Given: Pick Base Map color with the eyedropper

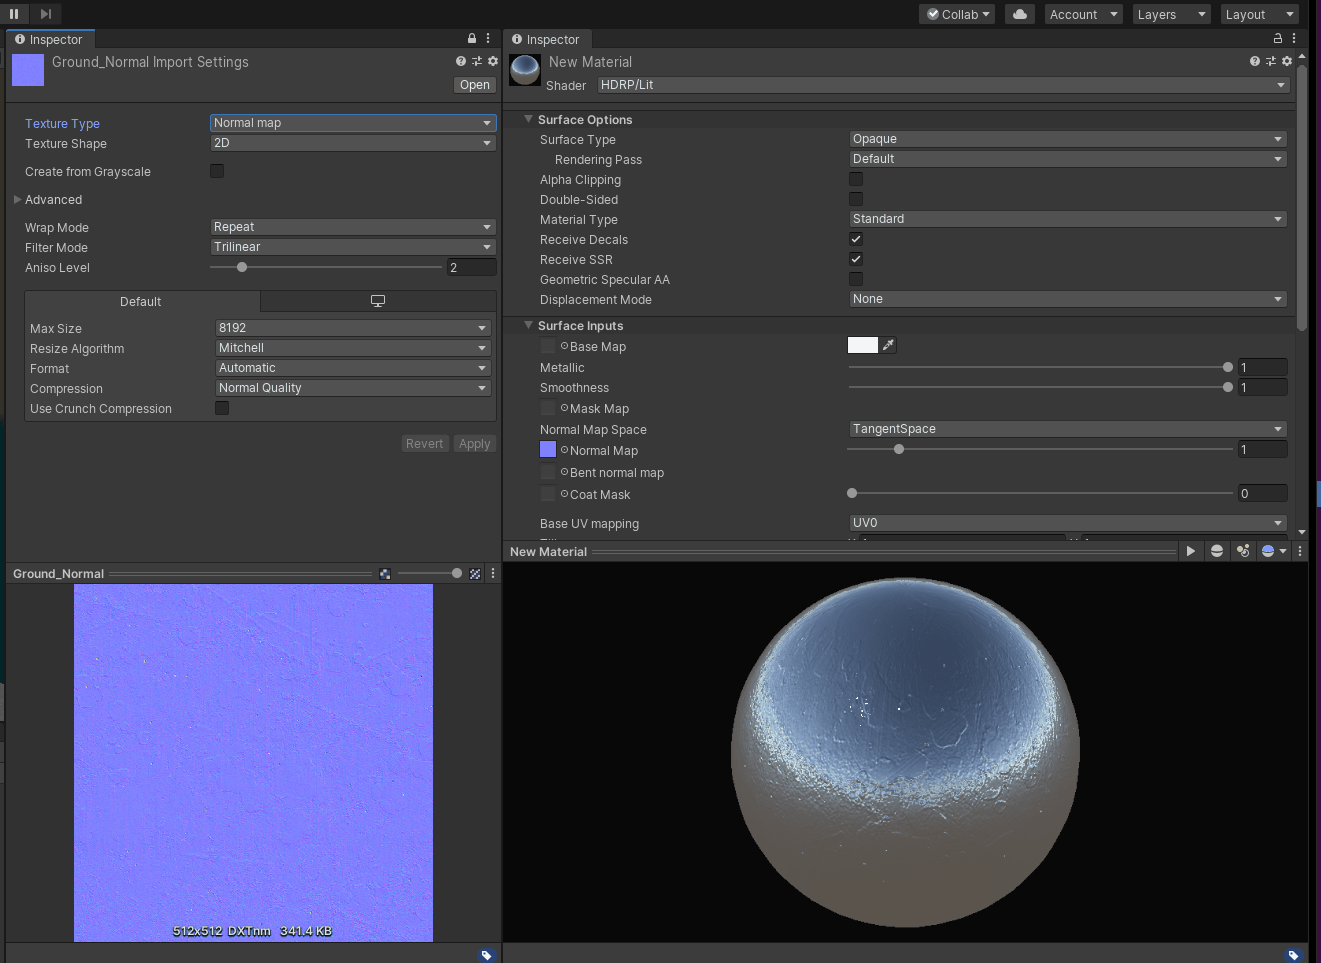Looking at the screenshot, I should (888, 345).
